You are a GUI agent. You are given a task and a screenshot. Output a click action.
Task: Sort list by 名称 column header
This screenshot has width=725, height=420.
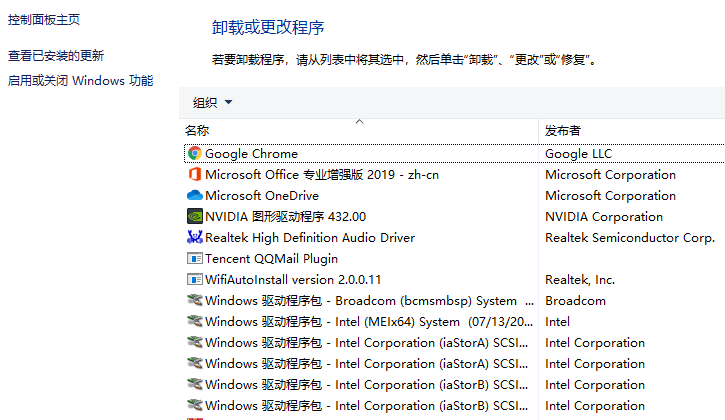tap(197, 131)
